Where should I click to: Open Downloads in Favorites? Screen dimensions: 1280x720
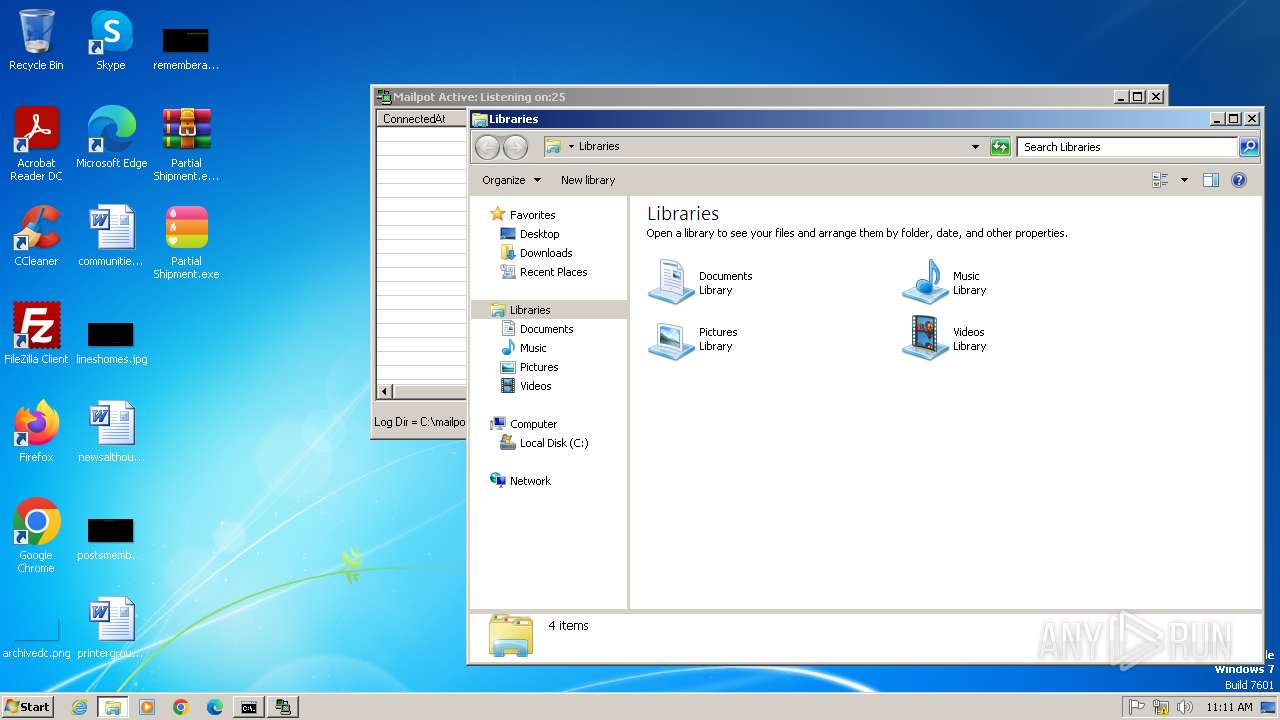point(546,253)
